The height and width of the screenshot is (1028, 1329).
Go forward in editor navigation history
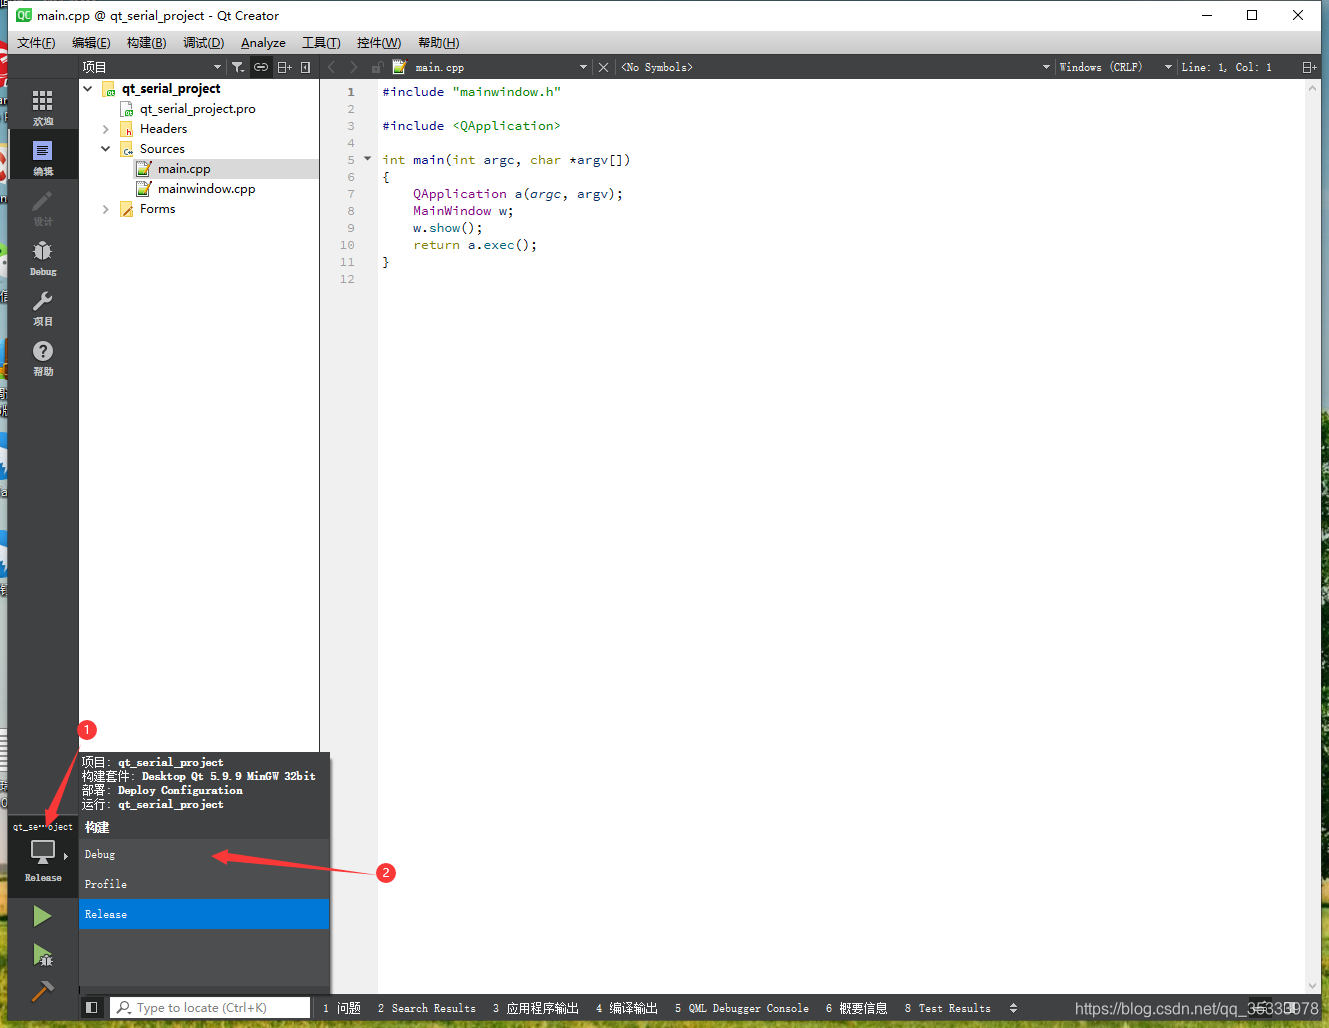pos(353,67)
